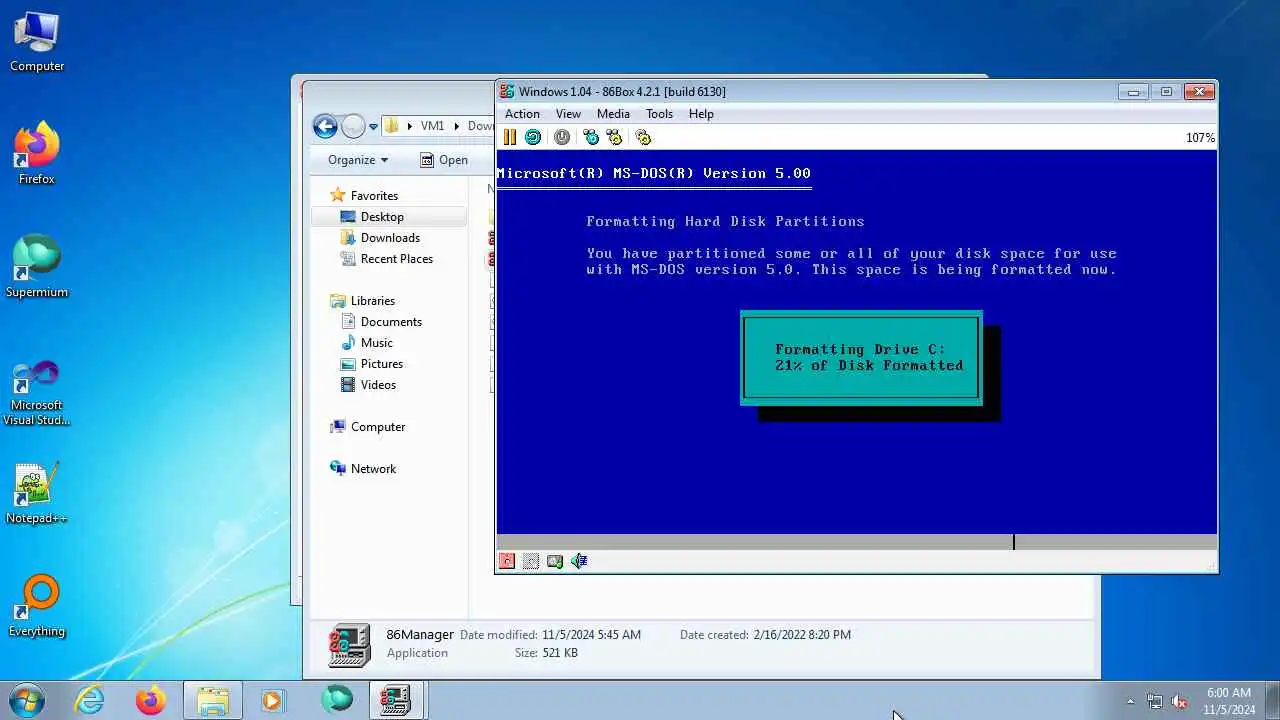Open machine settings gear icon
The image size is (1280, 720).
pos(643,138)
